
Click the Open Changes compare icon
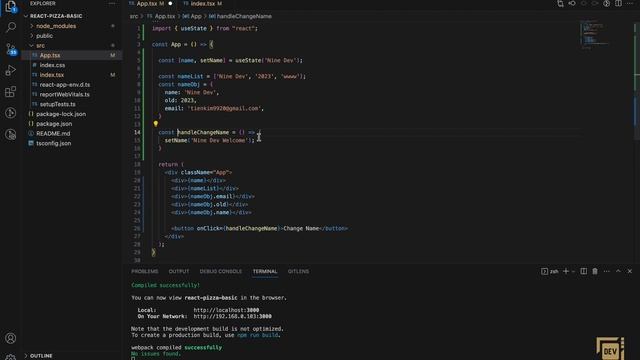click(x=560, y=4)
